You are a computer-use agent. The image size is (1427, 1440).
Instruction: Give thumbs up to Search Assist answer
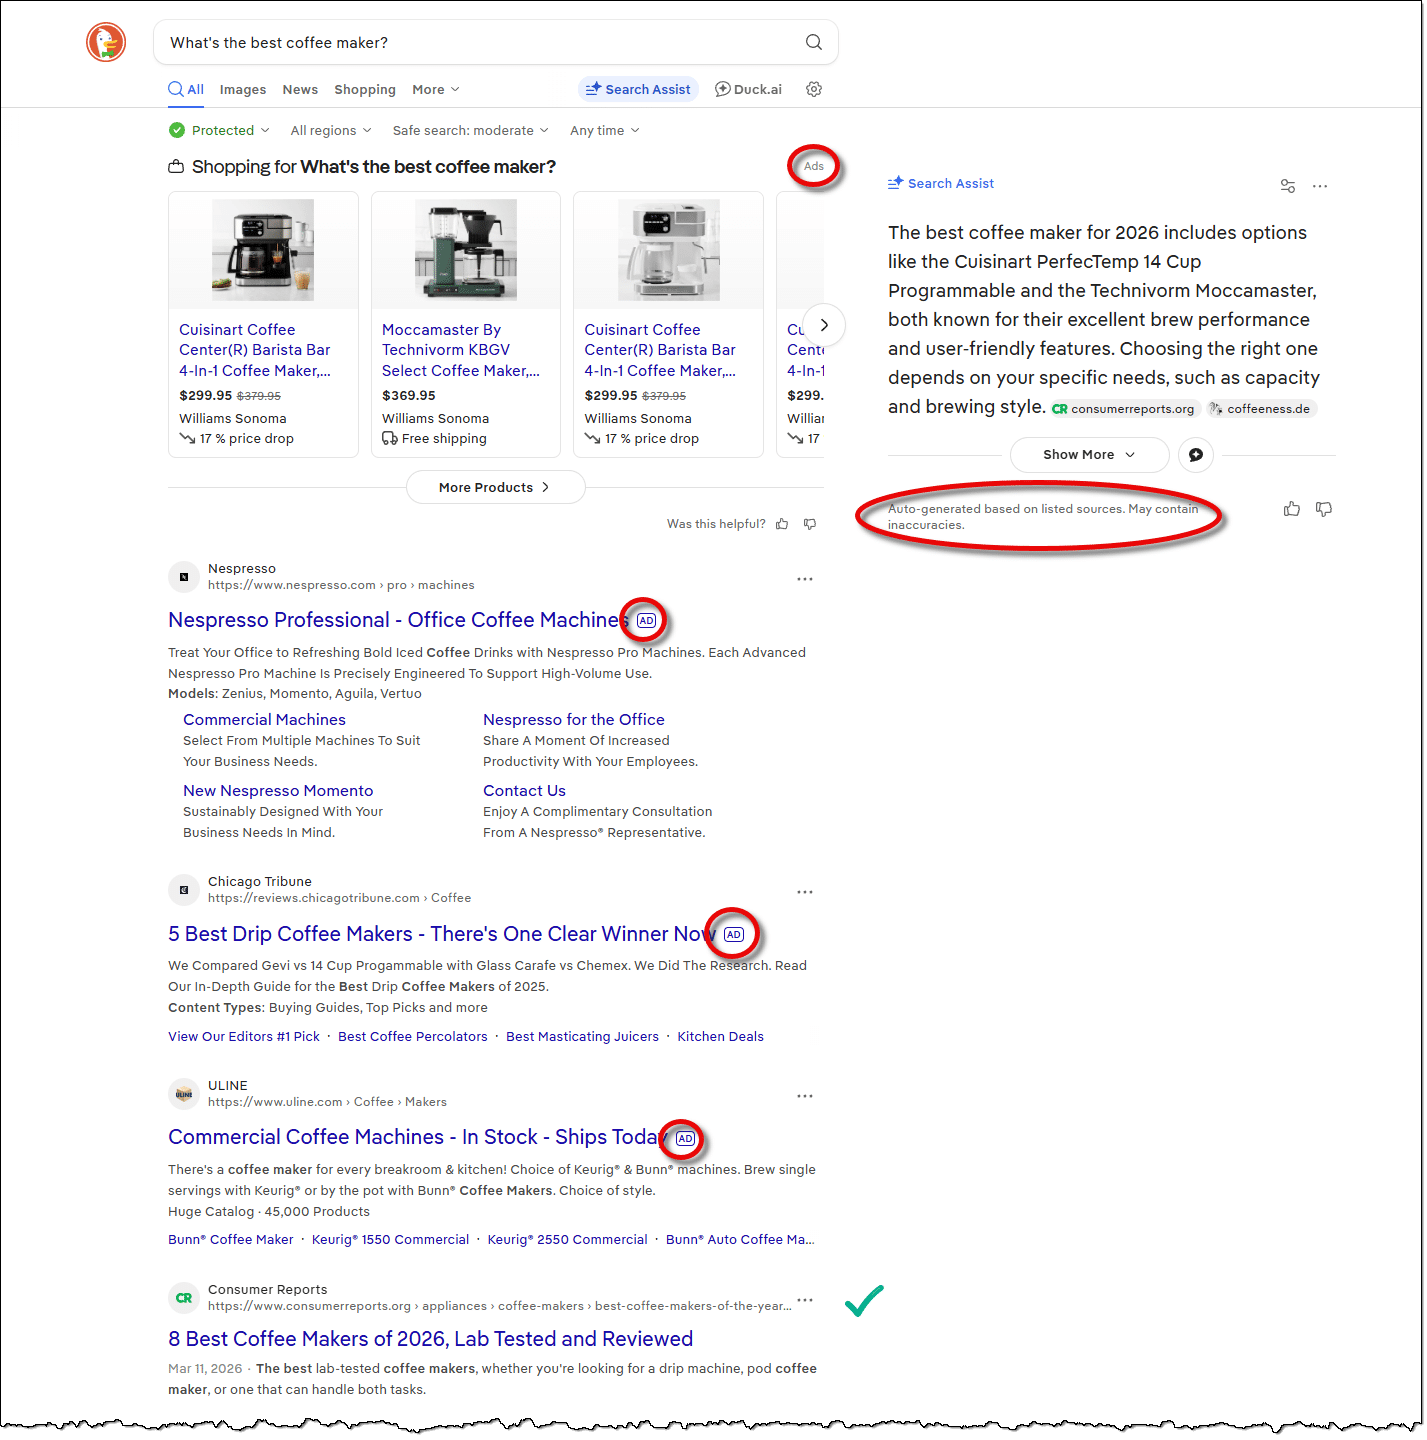(x=1292, y=509)
